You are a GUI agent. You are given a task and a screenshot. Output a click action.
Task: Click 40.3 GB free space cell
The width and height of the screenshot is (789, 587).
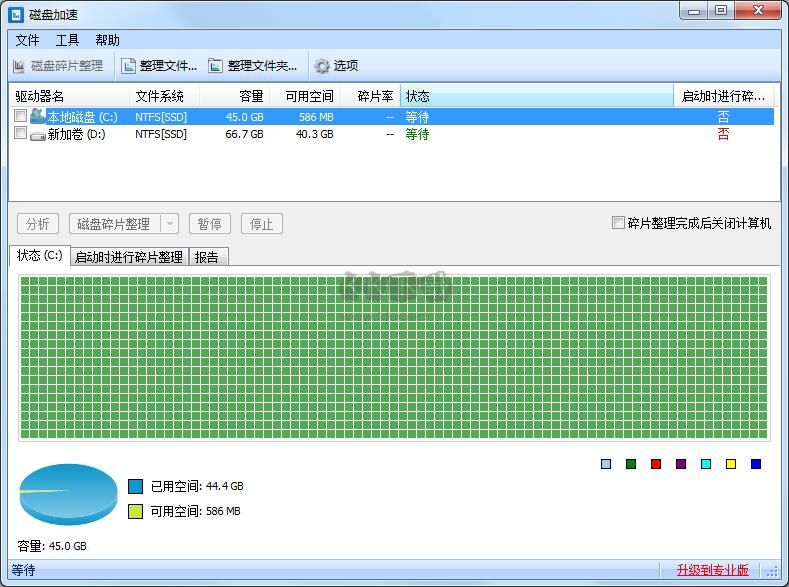[314, 134]
